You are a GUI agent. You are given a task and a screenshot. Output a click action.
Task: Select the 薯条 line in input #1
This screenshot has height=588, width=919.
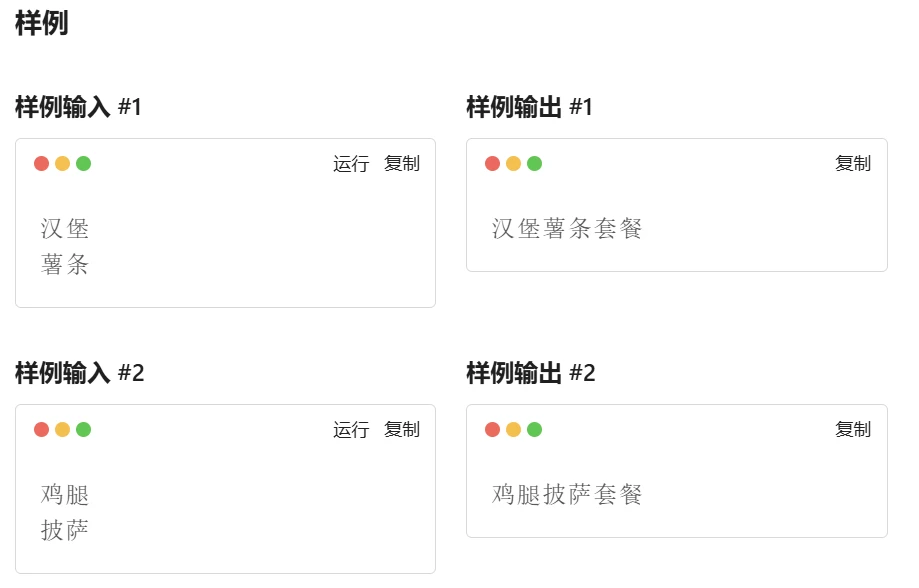pos(65,264)
